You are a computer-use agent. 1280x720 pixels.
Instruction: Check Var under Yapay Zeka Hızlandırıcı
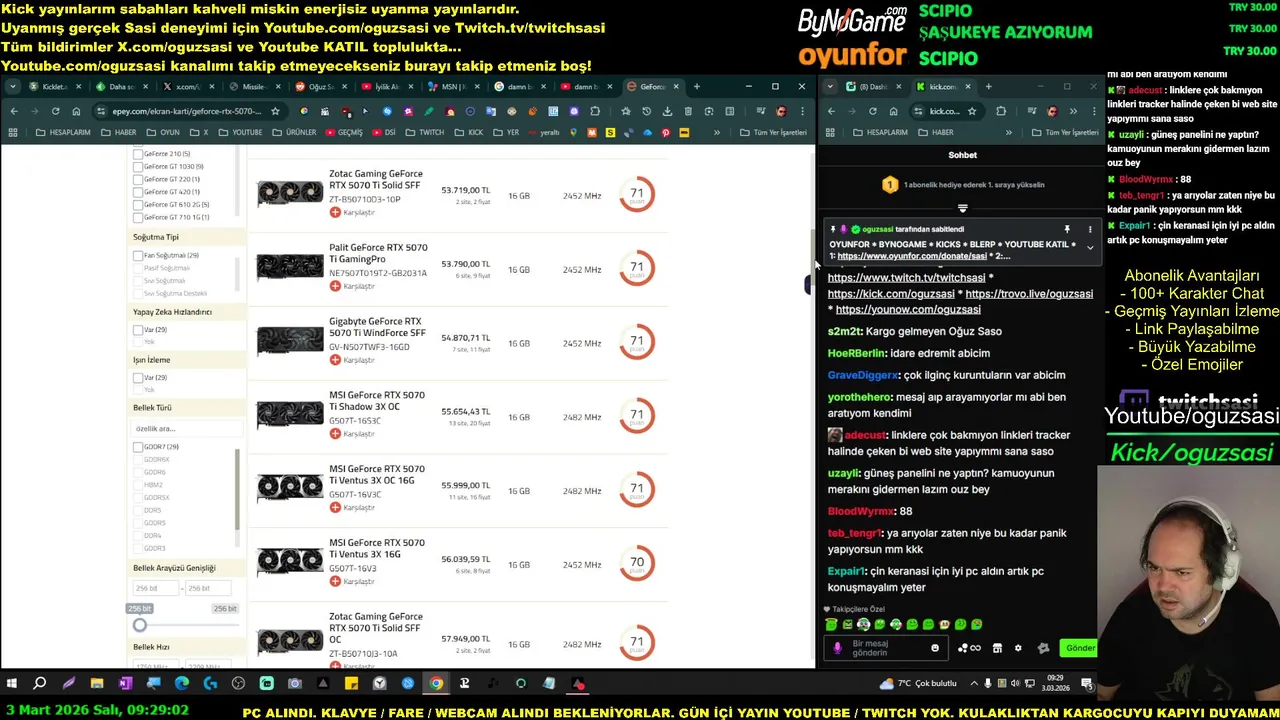[x=138, y=330]
